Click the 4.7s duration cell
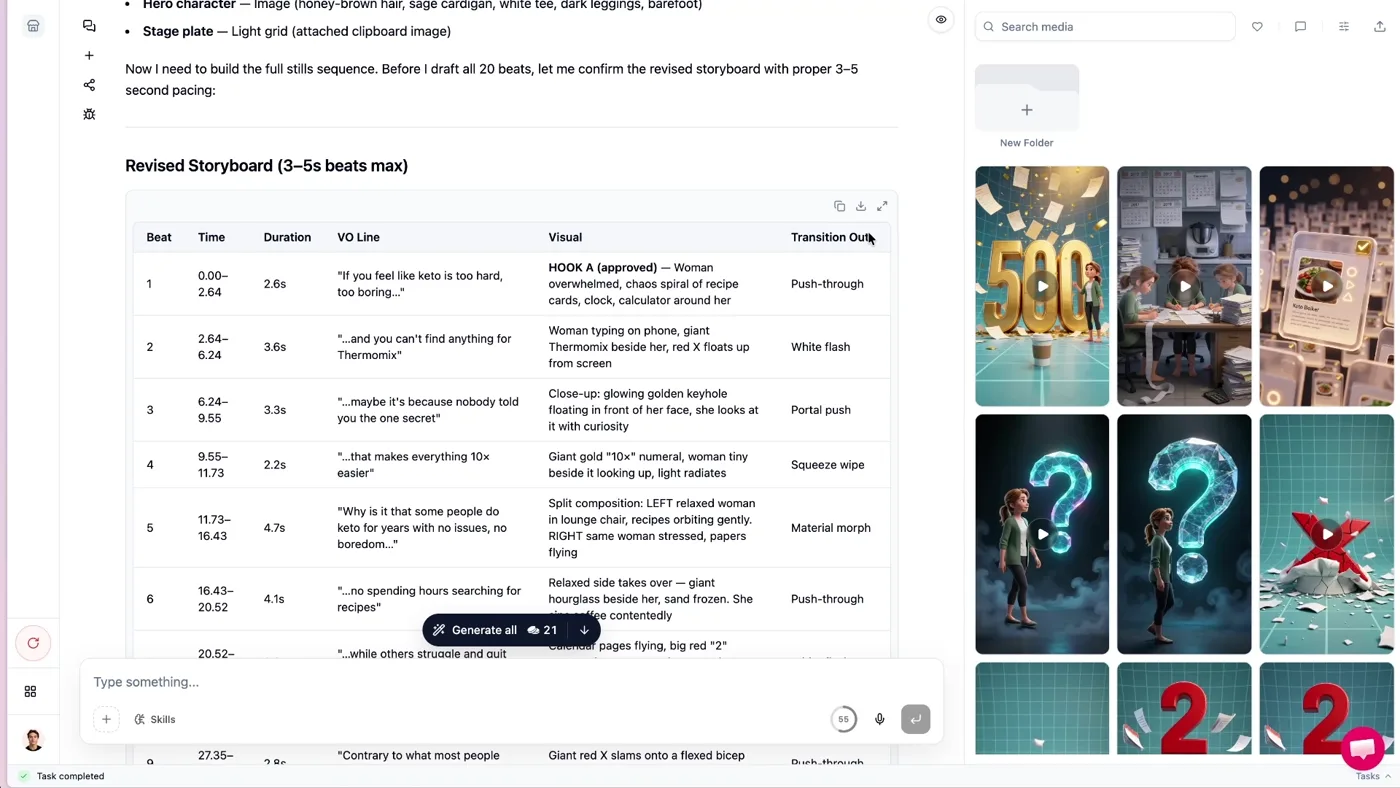Viewport: 1400px width, 788px height. 274,528
